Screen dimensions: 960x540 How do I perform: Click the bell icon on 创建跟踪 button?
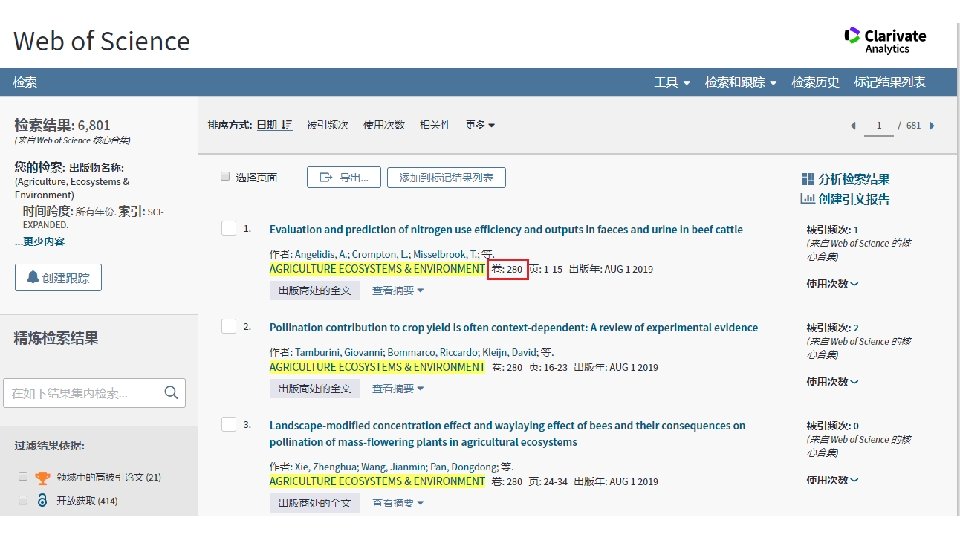pos(32,277)
